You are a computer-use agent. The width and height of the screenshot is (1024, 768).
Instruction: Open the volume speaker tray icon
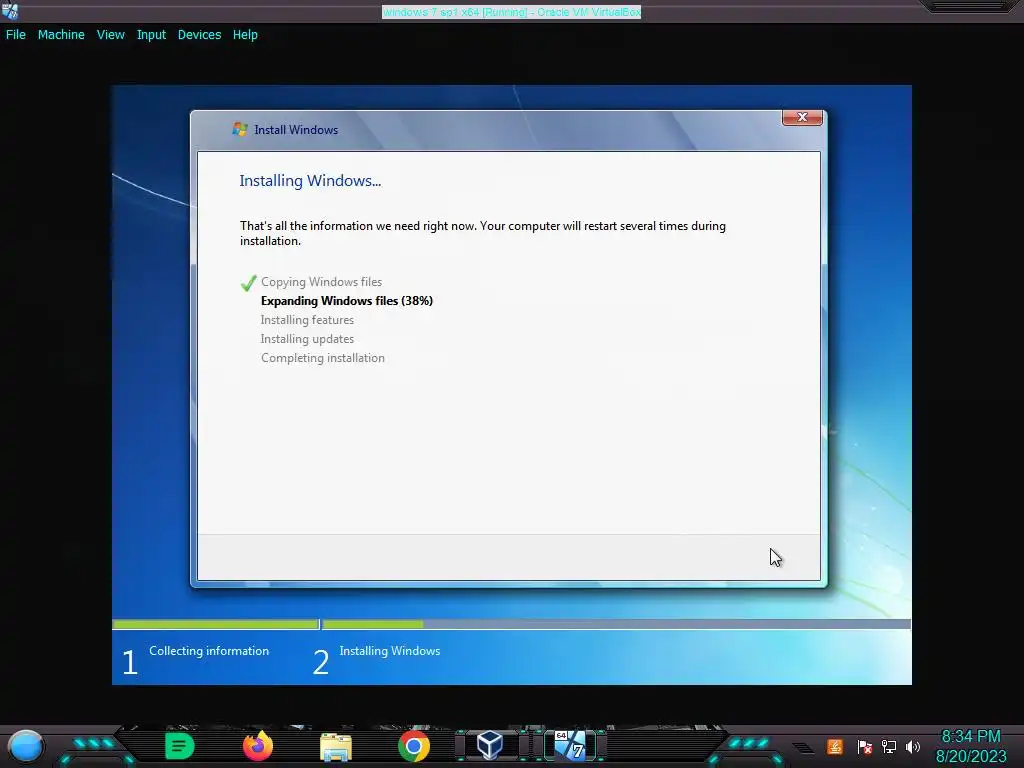(x=913, y=746)
